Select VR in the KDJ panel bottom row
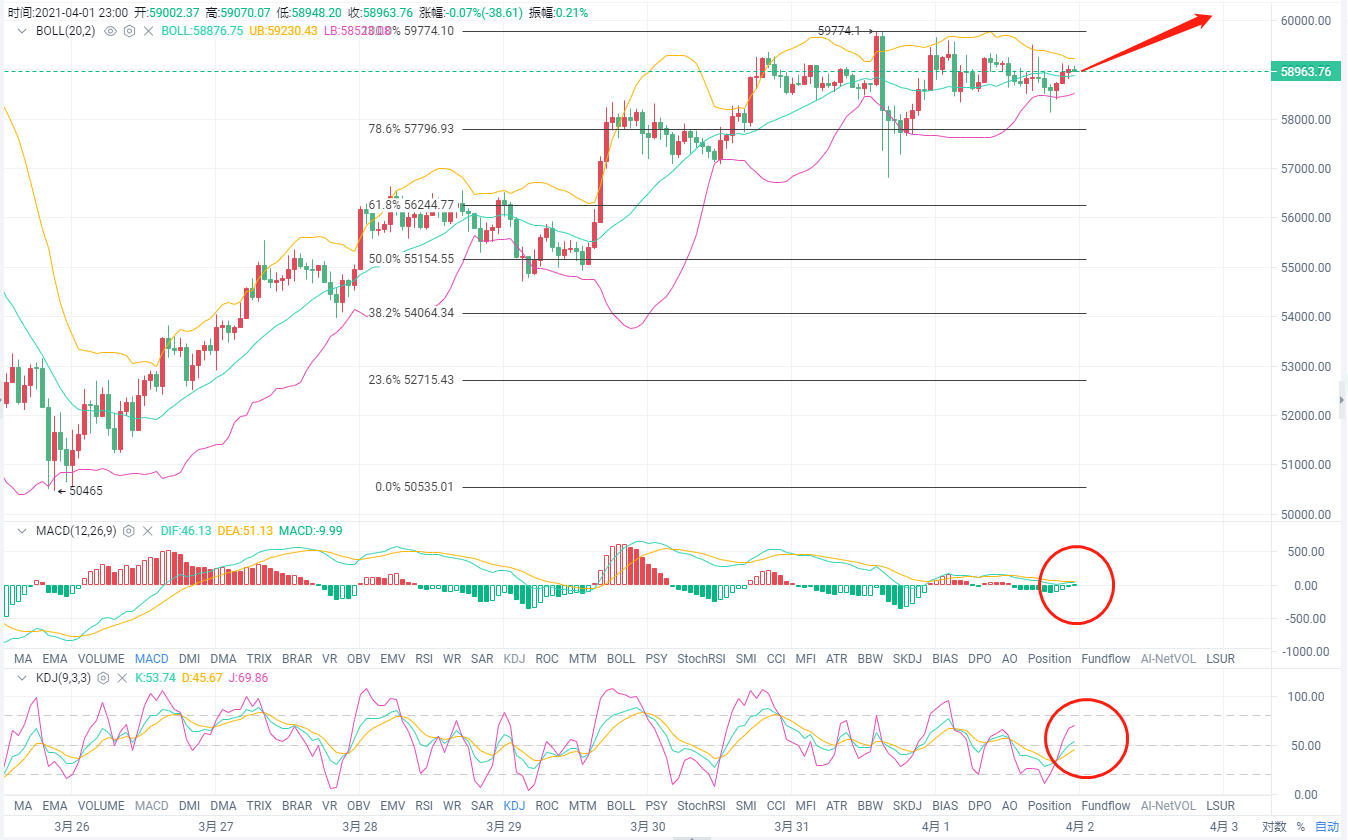 pos(330,806)
